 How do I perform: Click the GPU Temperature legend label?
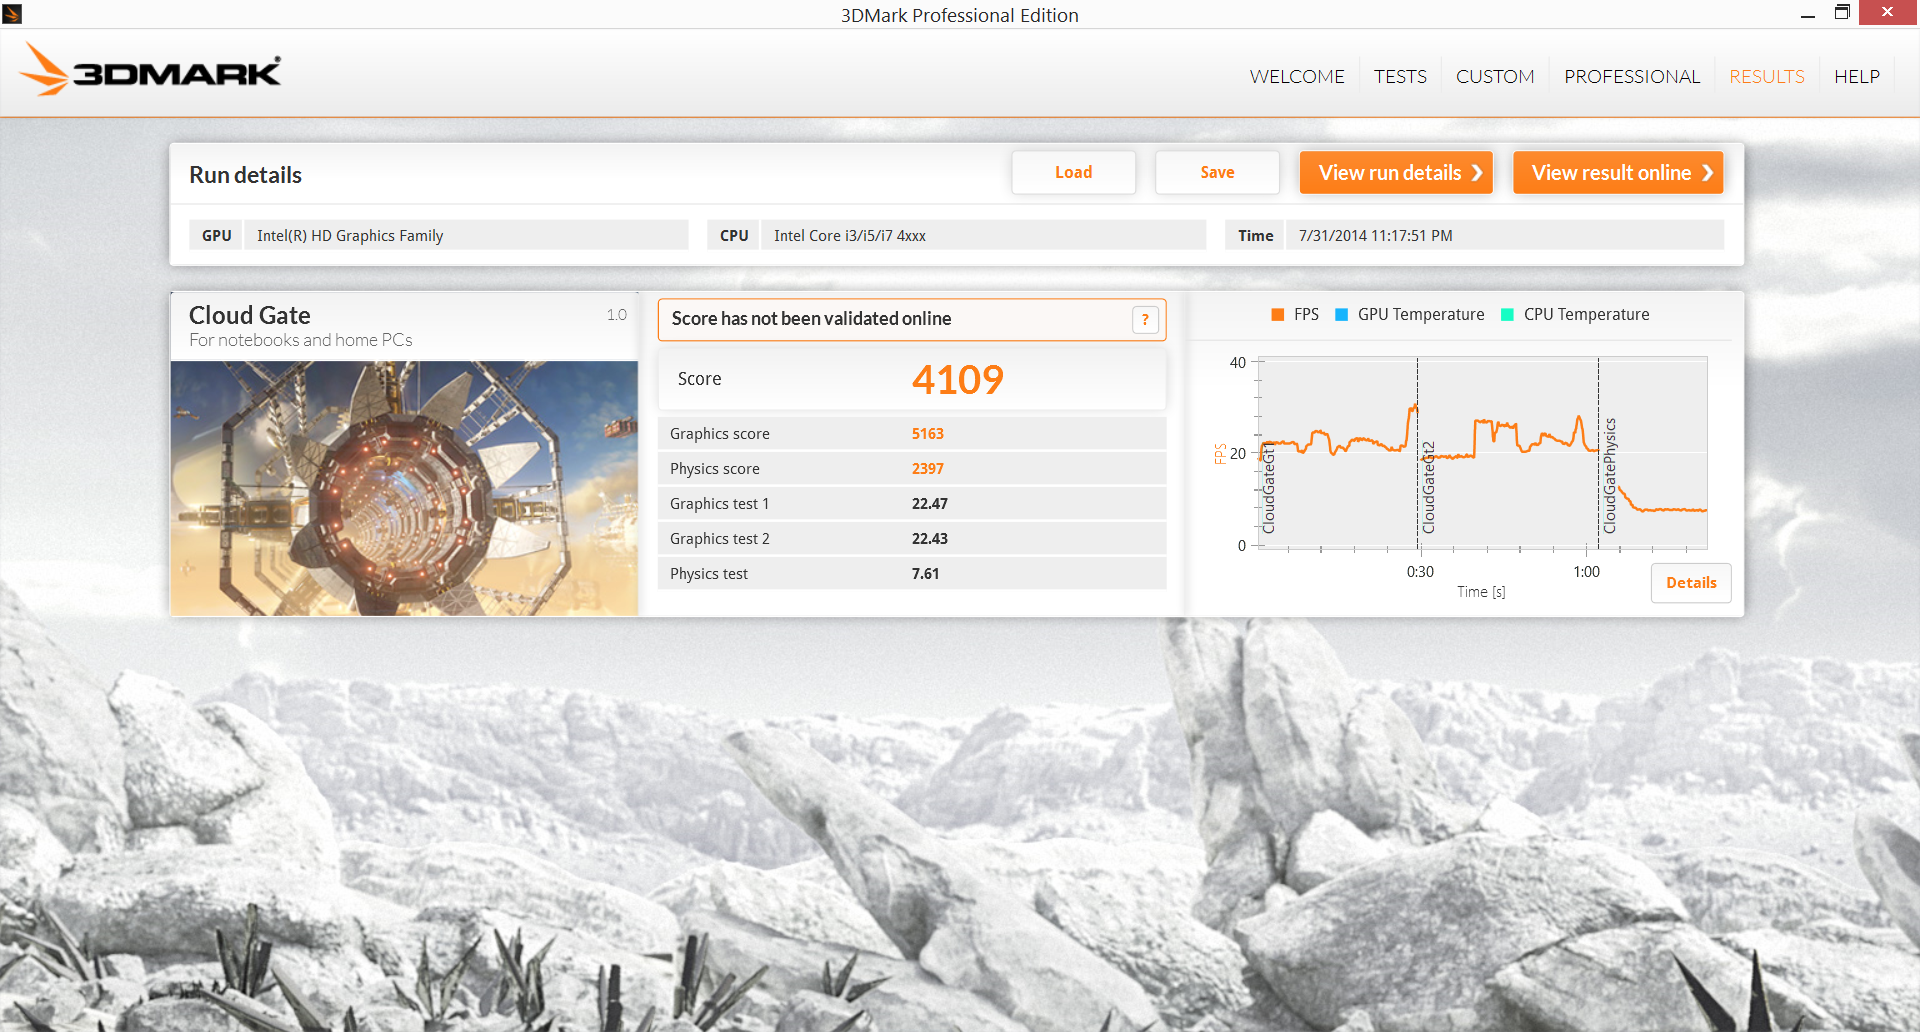(x=1421, y=314)
